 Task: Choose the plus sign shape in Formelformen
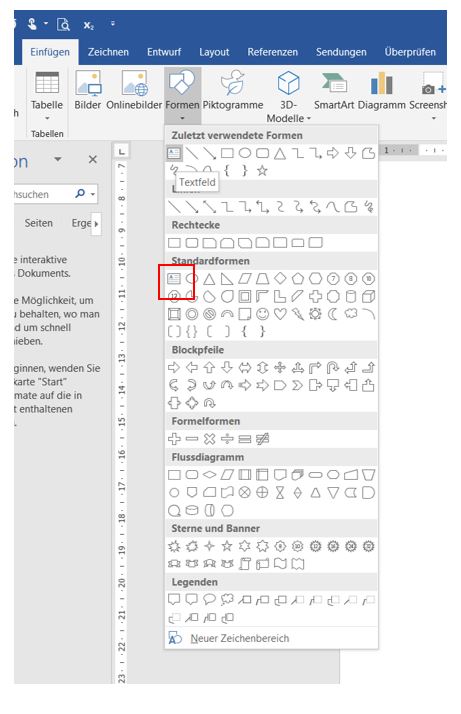[174, 439]
